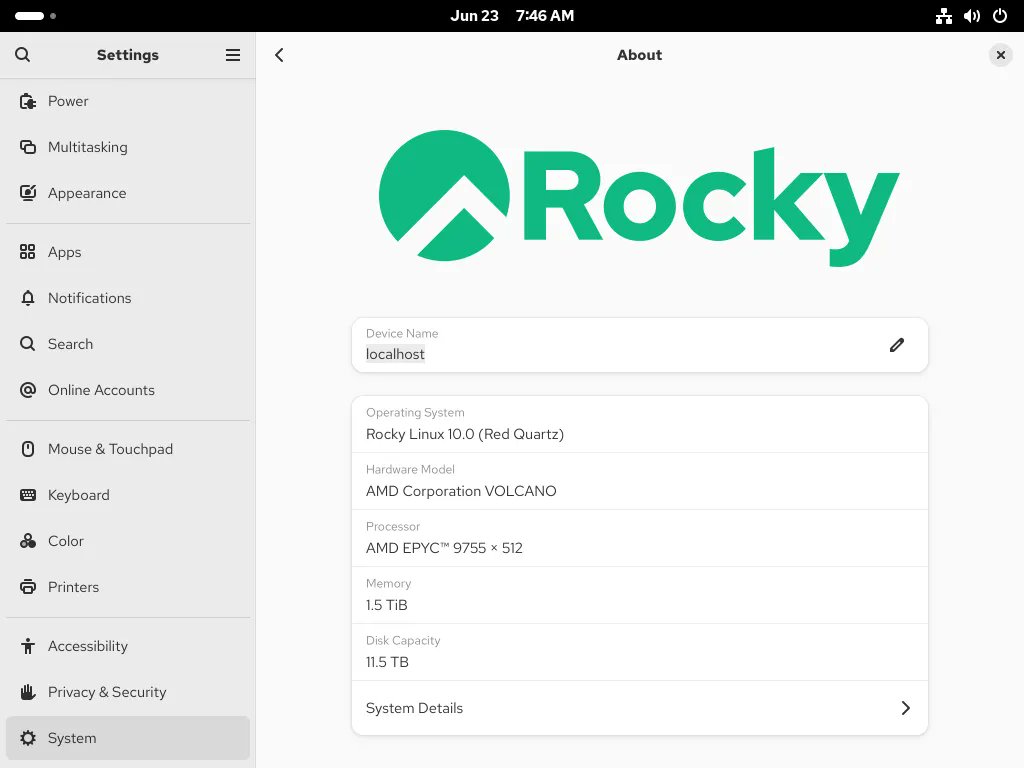Open Privacy & Security via its icon

[26, 692]
